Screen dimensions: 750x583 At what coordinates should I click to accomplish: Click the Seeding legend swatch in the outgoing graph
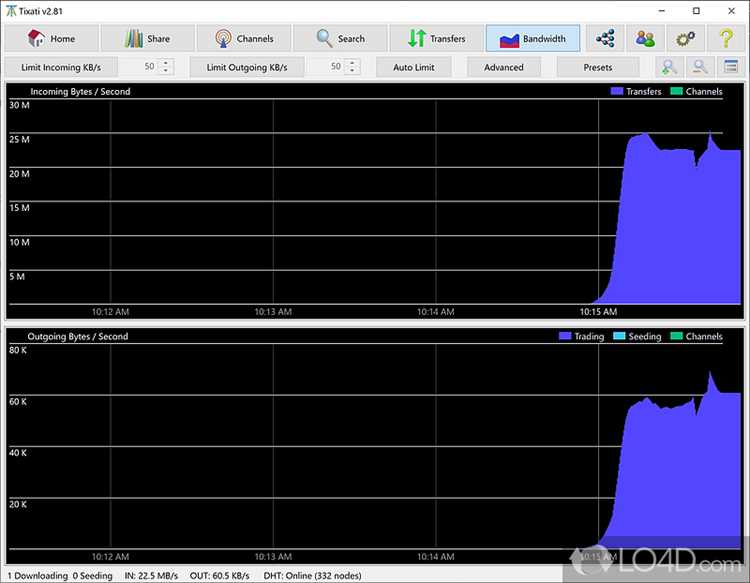pos(619,336)
